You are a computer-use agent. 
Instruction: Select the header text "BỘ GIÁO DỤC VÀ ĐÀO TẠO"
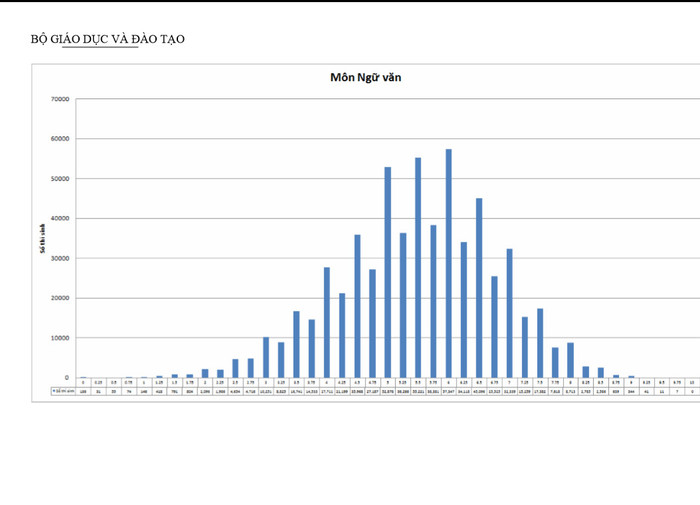pyautogui.click(x=108, y=39)
